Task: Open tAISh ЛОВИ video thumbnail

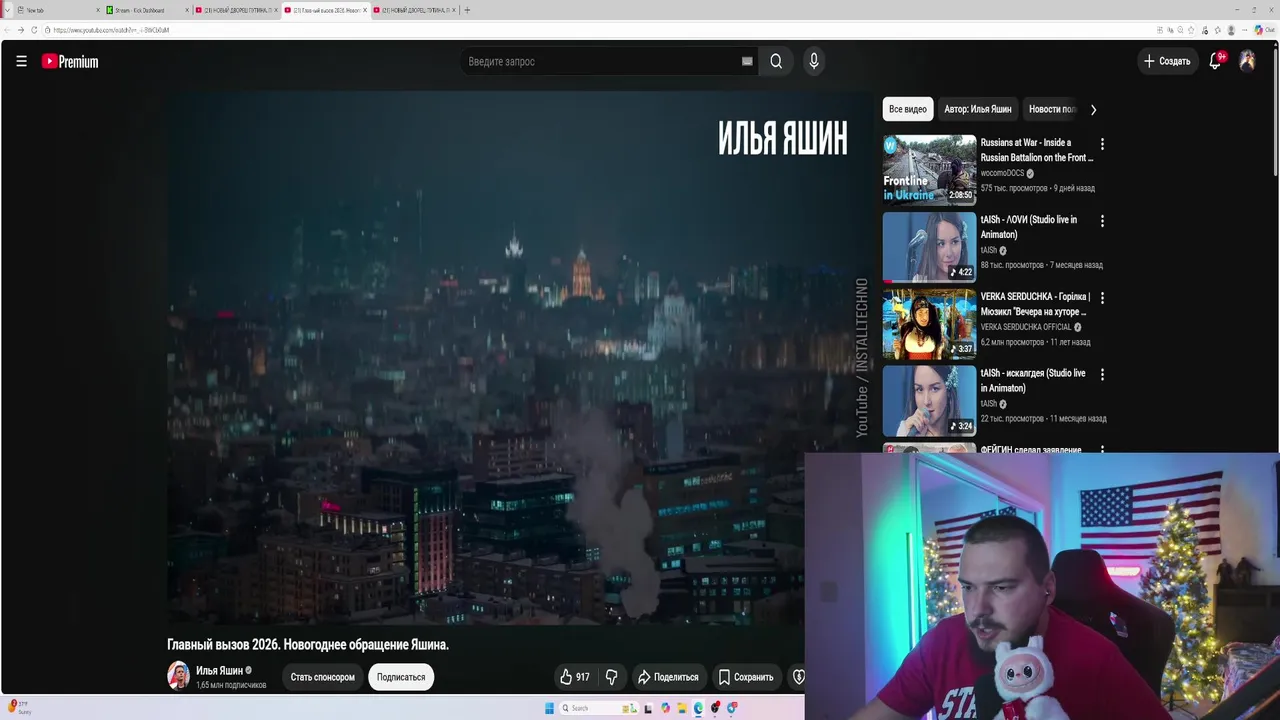Action: click(x=929, y=247)
